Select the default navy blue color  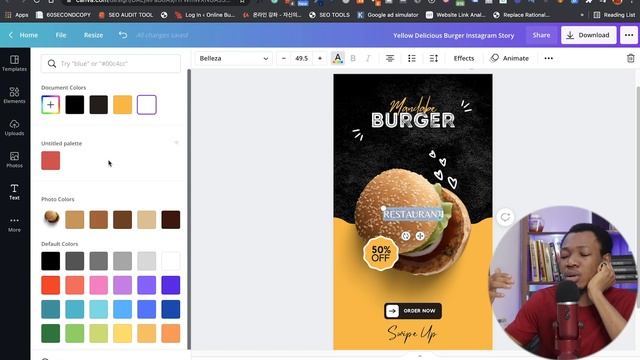coord(171,309)
